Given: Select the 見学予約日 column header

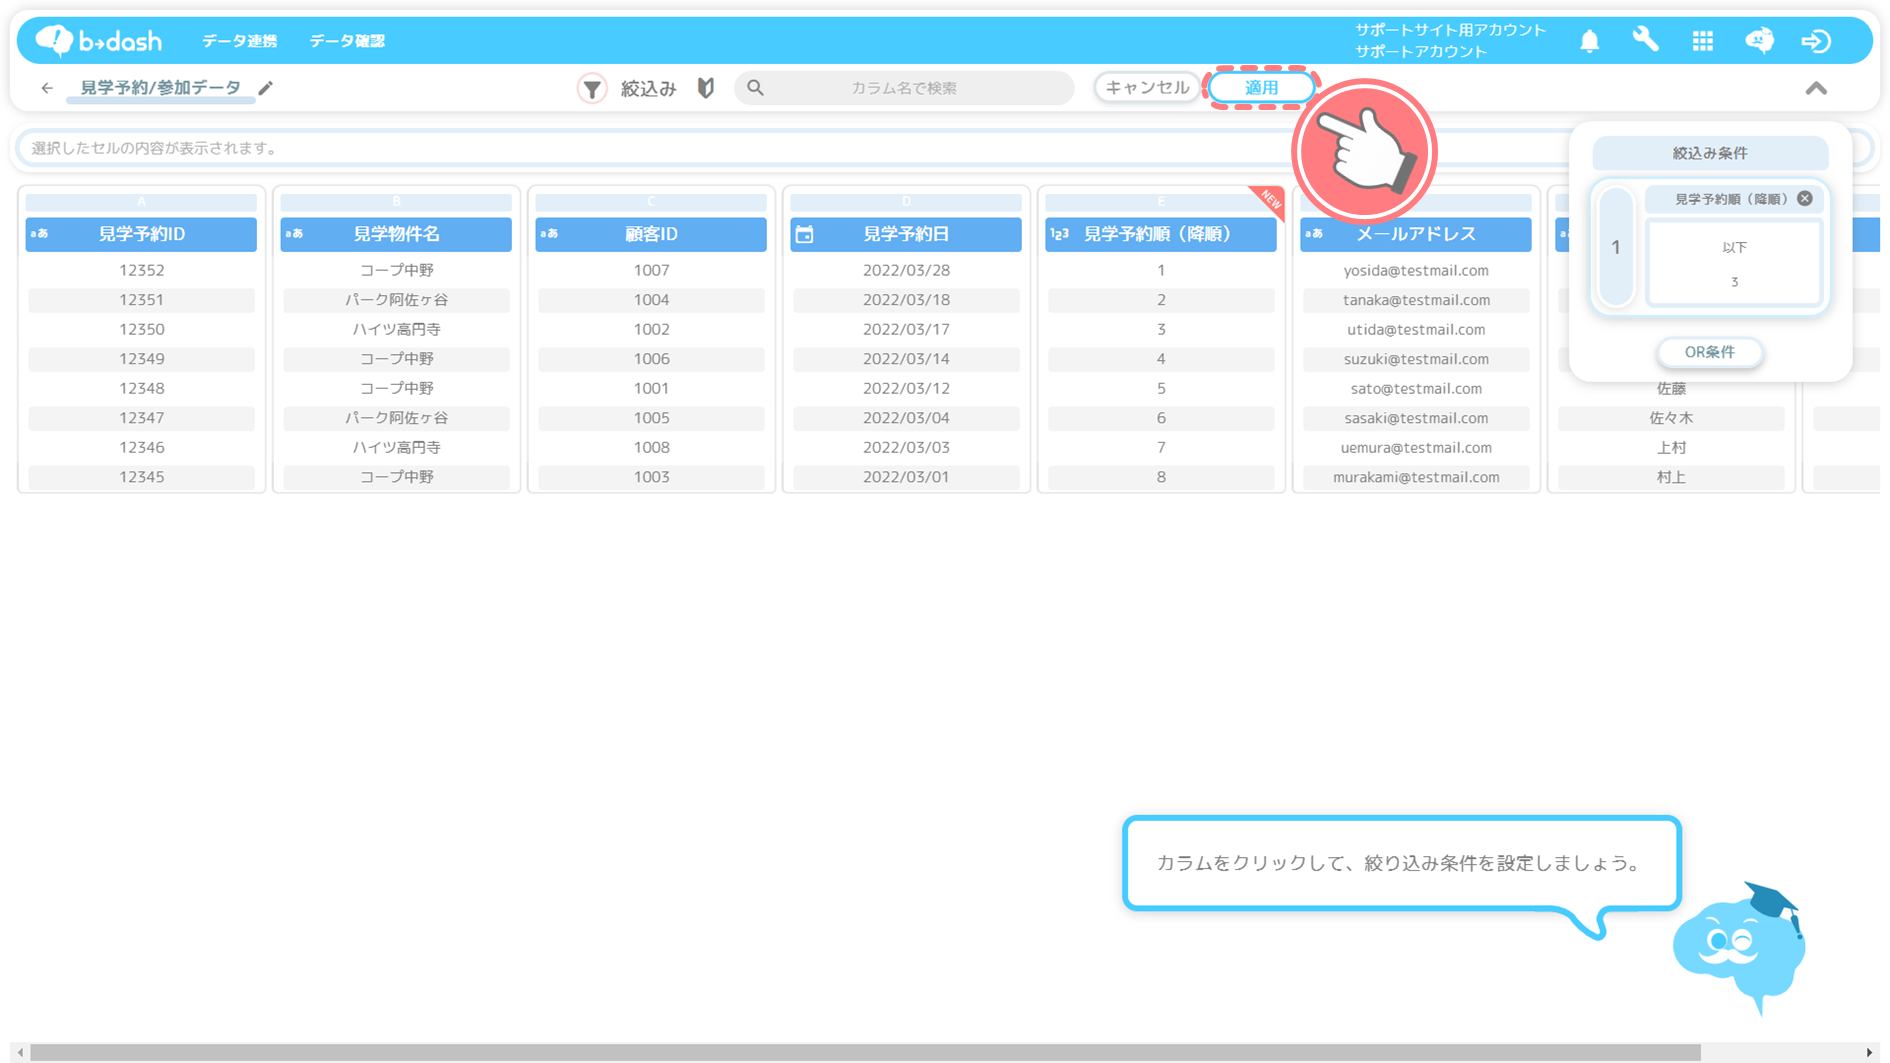Looking at the screenshot, I should 906,234.
